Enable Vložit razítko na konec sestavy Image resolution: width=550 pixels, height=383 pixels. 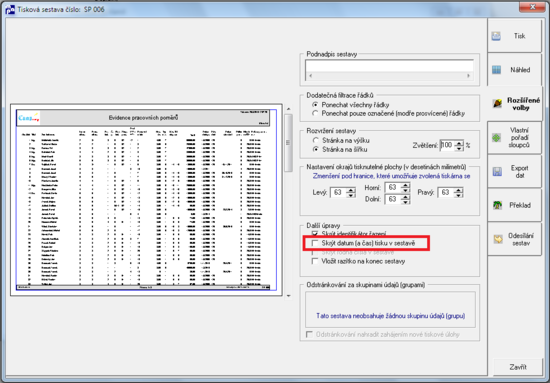click(315, 261)
